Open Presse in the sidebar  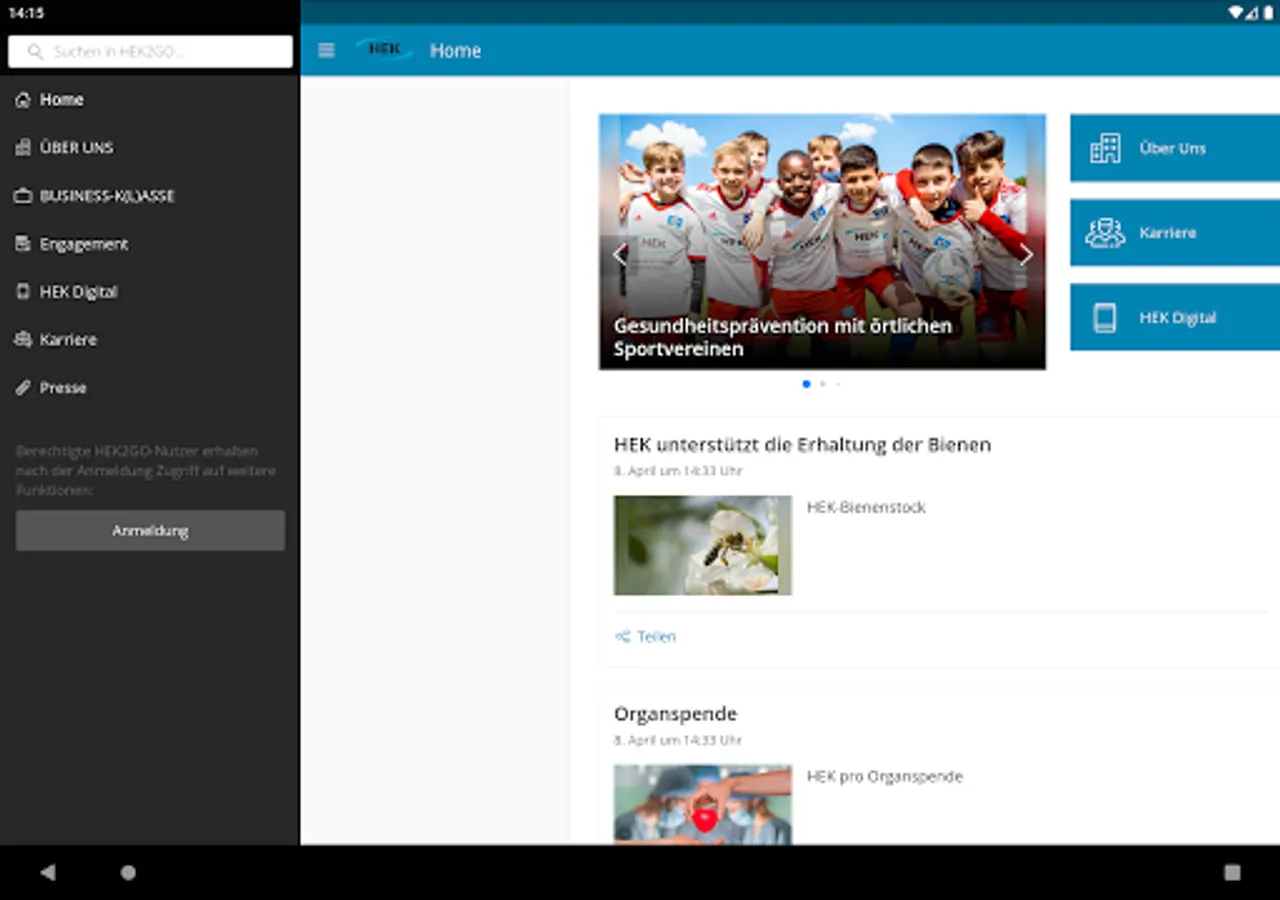click(150, 388)
